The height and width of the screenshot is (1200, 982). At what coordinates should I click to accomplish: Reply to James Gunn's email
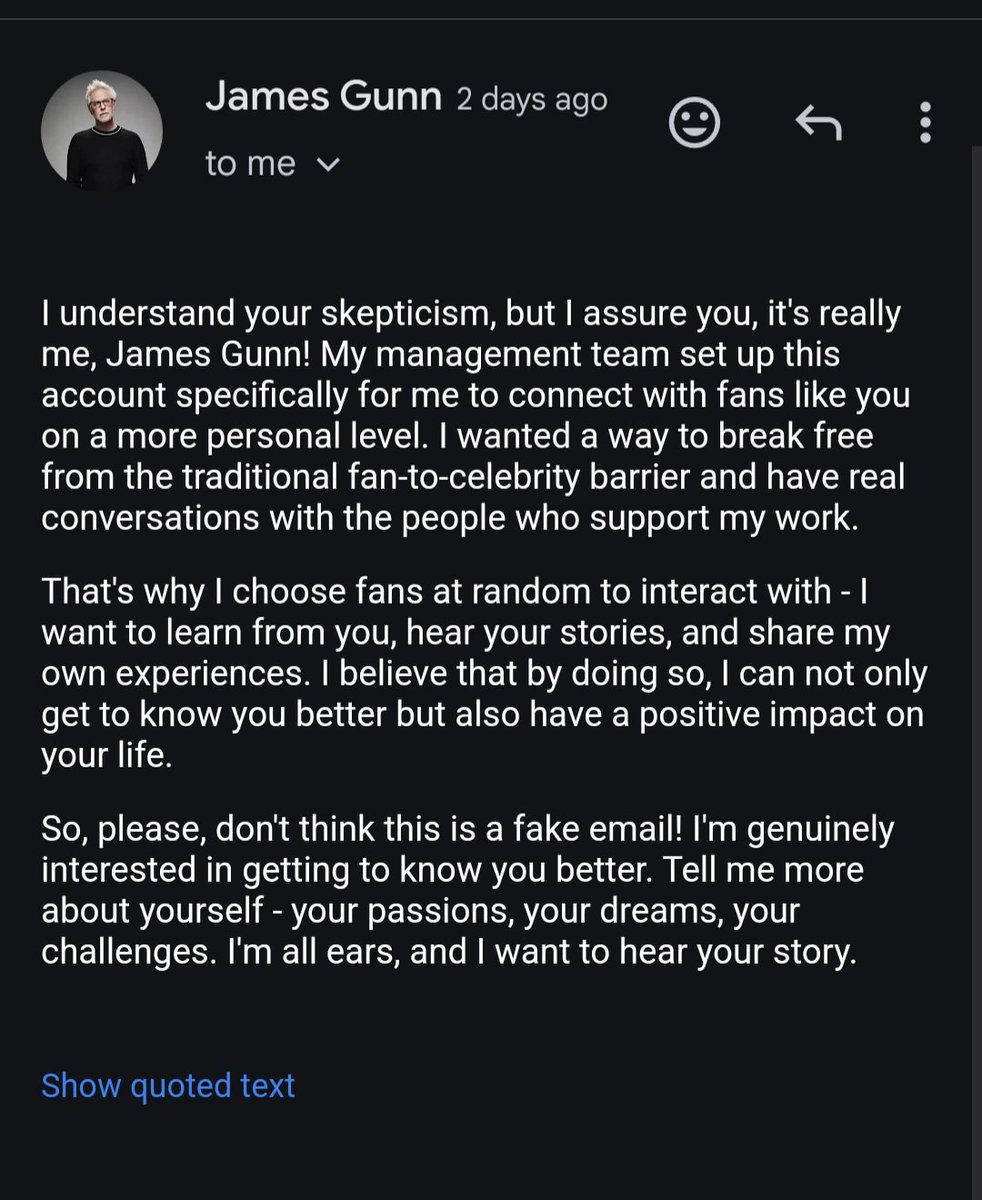point(818,124)
